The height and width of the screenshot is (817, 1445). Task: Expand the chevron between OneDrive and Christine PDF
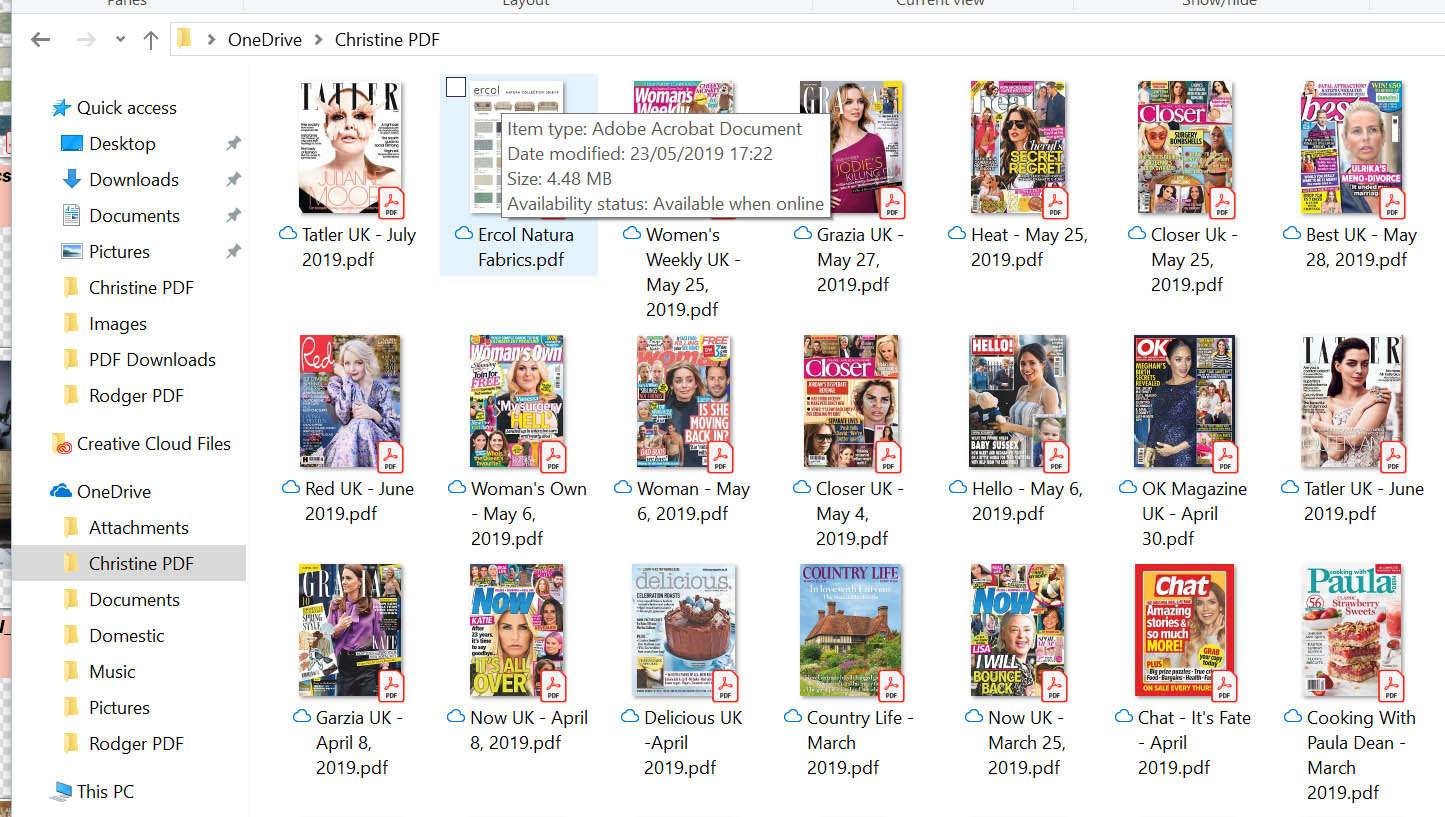318,40
